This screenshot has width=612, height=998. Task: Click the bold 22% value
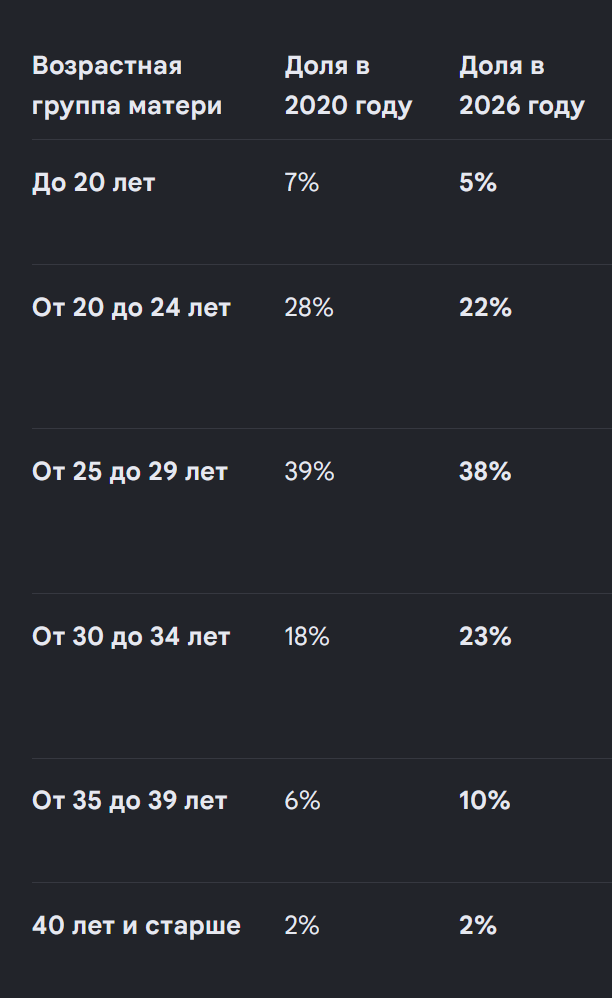[x=485, y=307]
